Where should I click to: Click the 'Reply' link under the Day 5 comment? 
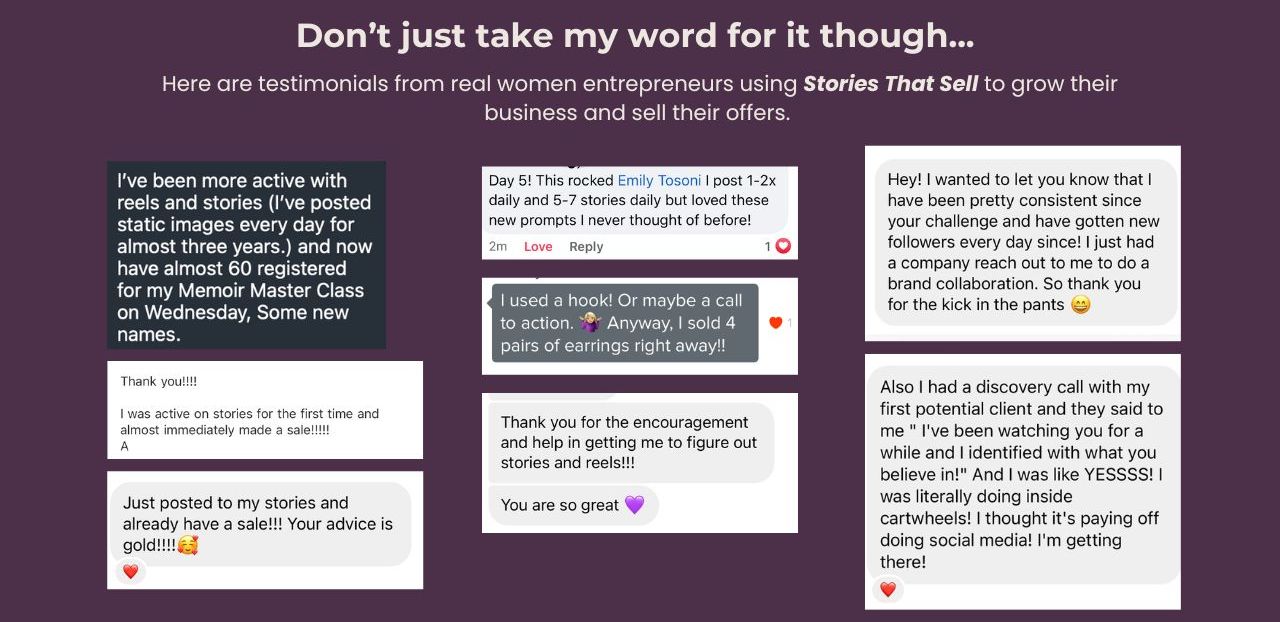(x=586, y=246)
